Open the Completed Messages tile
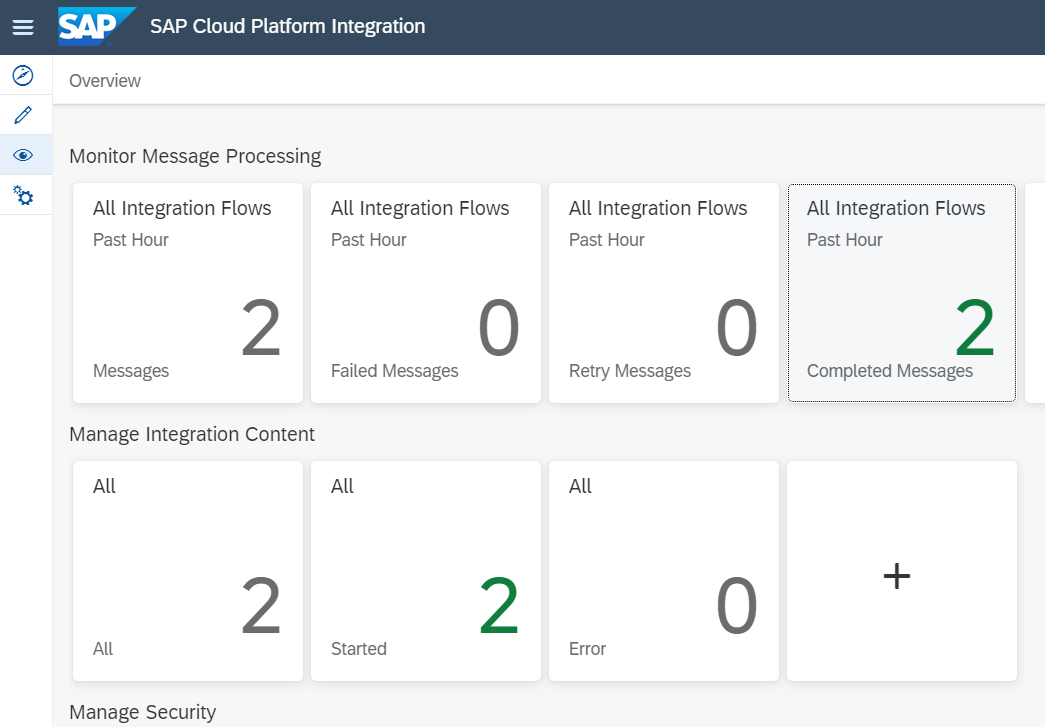The height and width of the screenshot is (727, 1045). [x=902, y=293]
